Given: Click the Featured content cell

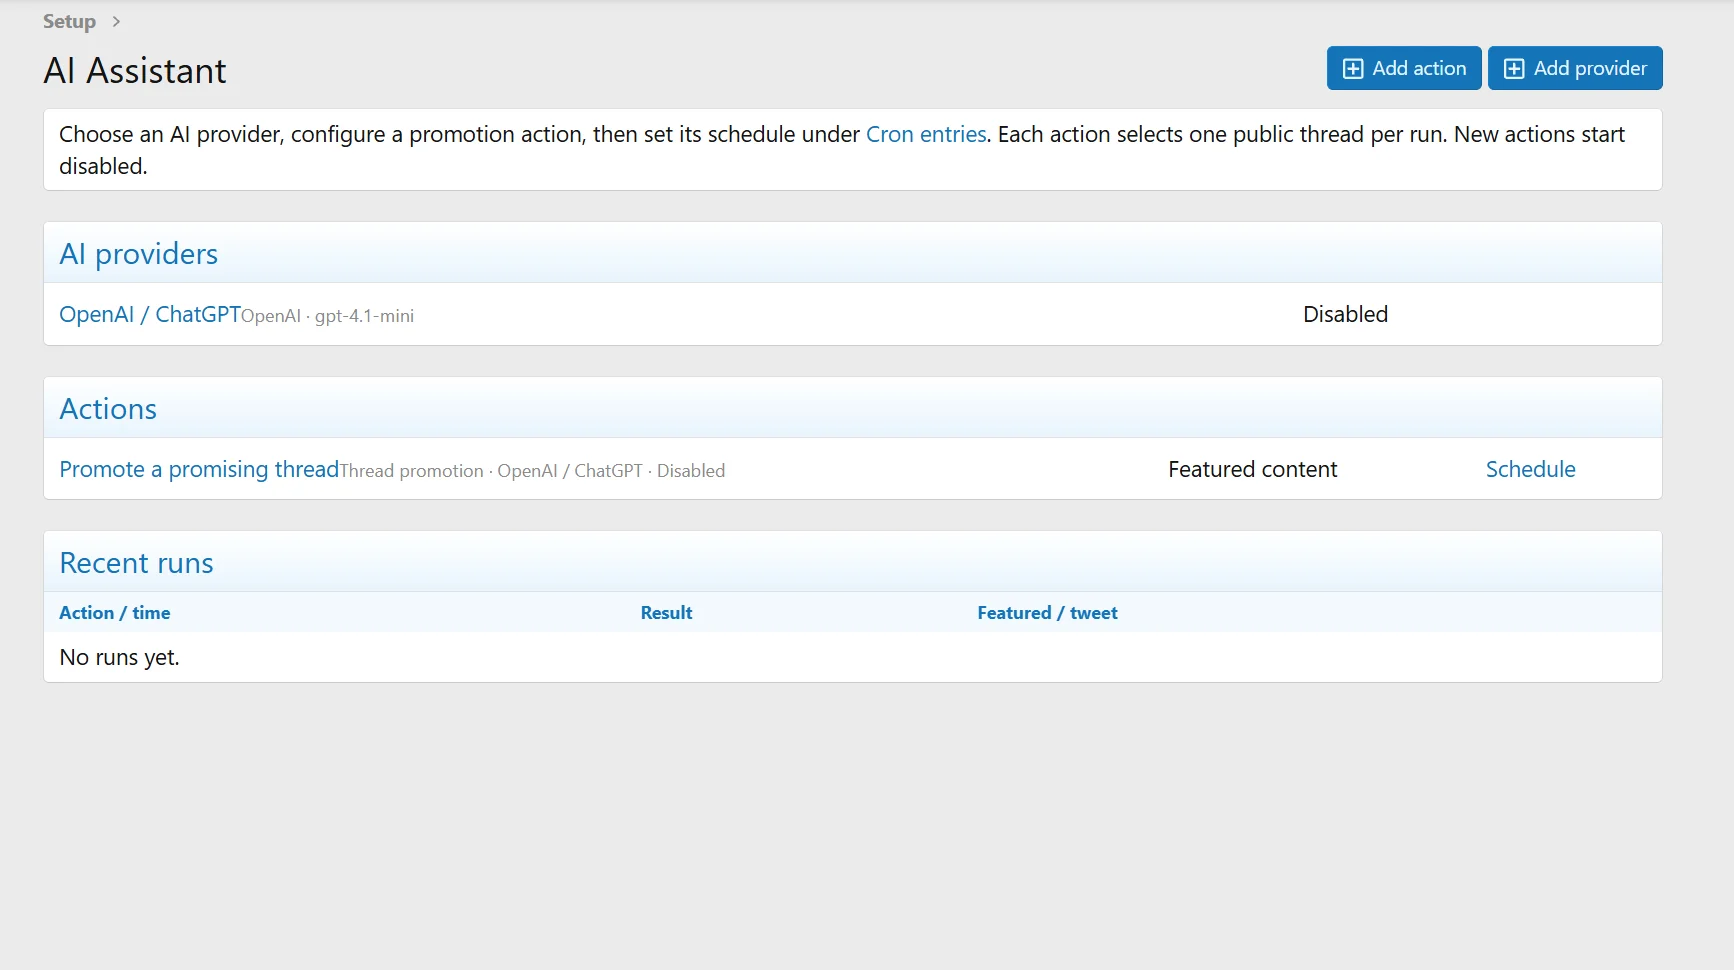Looking at the screenshot, I should [1252, 469].
